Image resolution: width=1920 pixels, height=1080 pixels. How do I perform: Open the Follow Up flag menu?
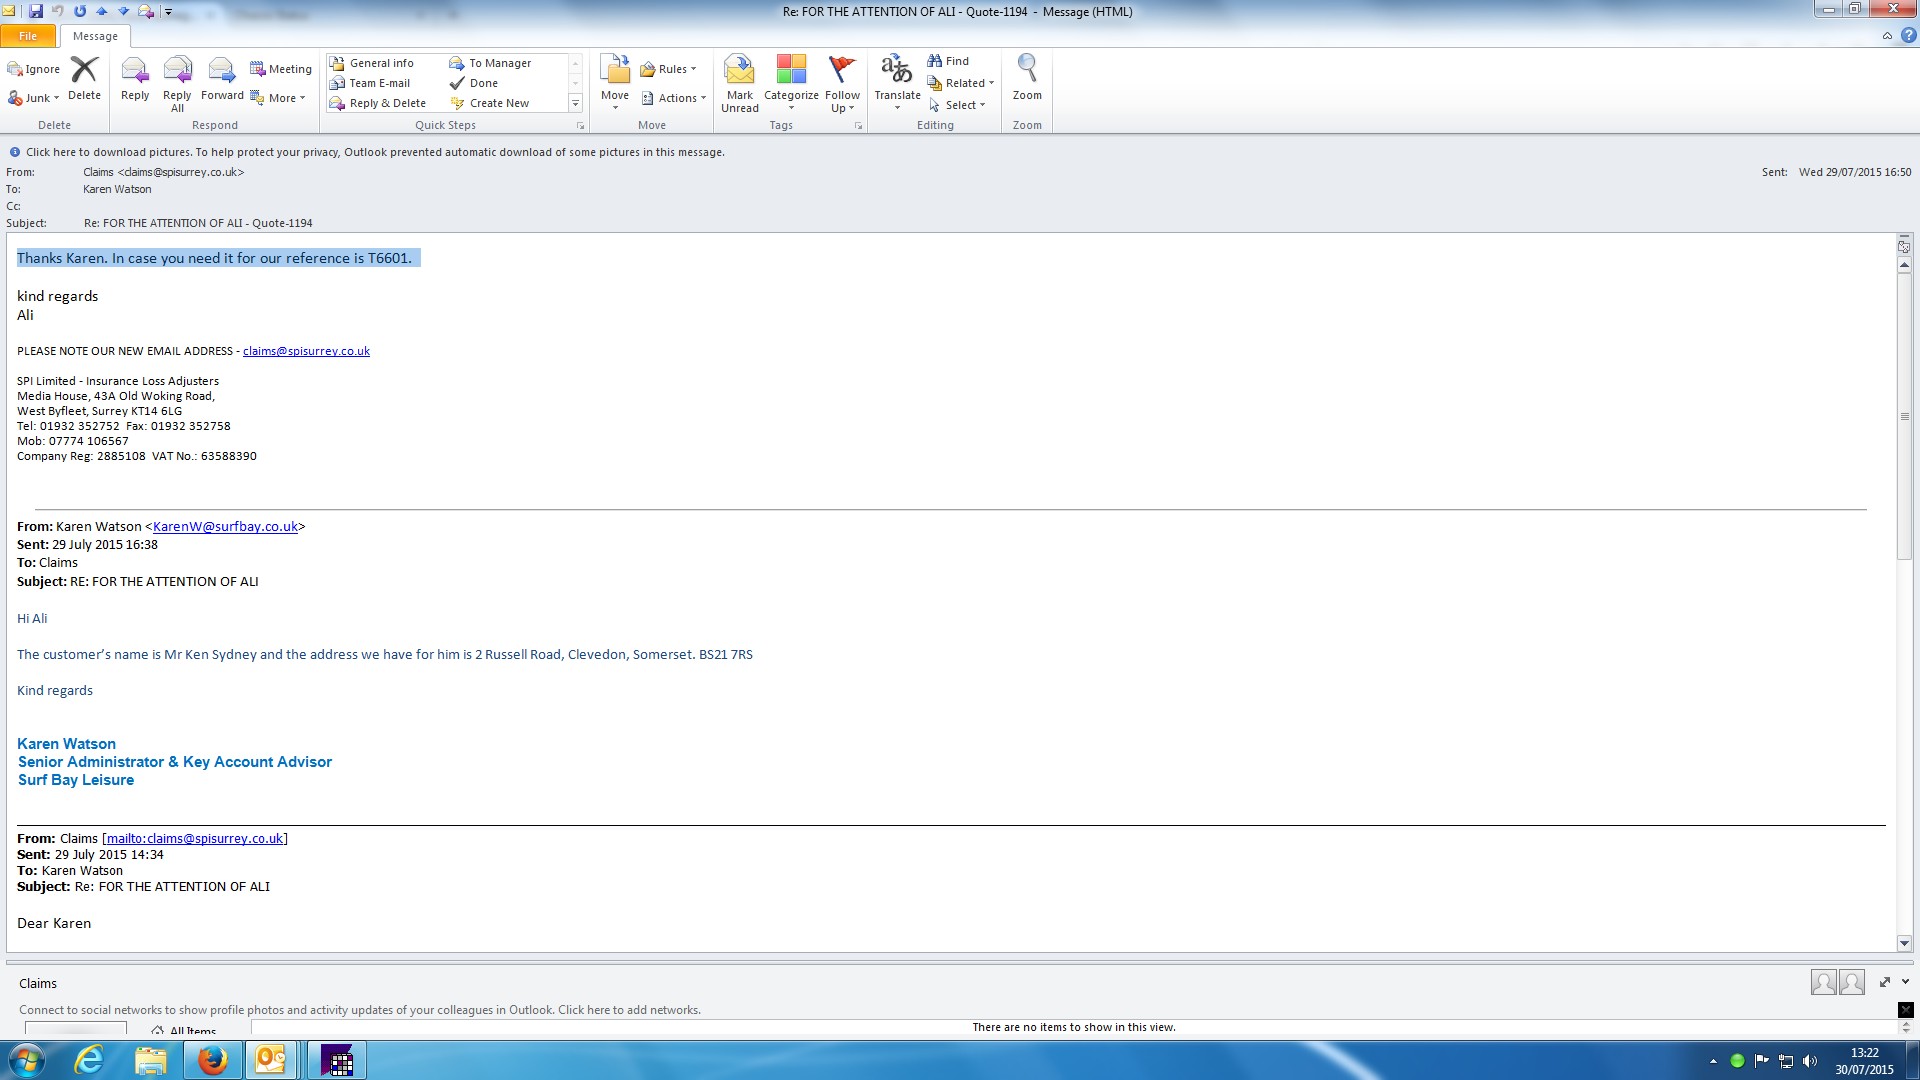pyautogui.click(x=842, y=82)
